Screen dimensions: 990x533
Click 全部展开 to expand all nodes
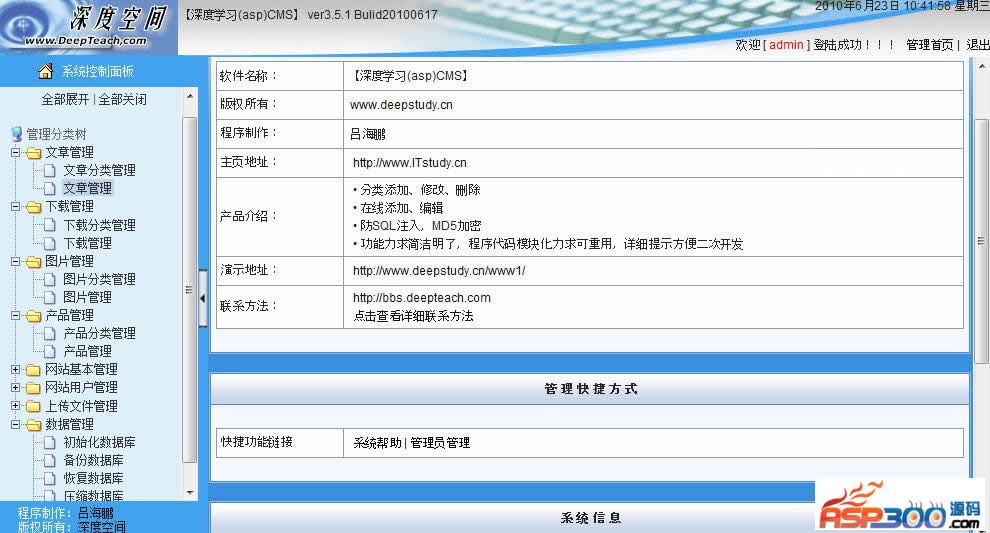coord(66,100)
